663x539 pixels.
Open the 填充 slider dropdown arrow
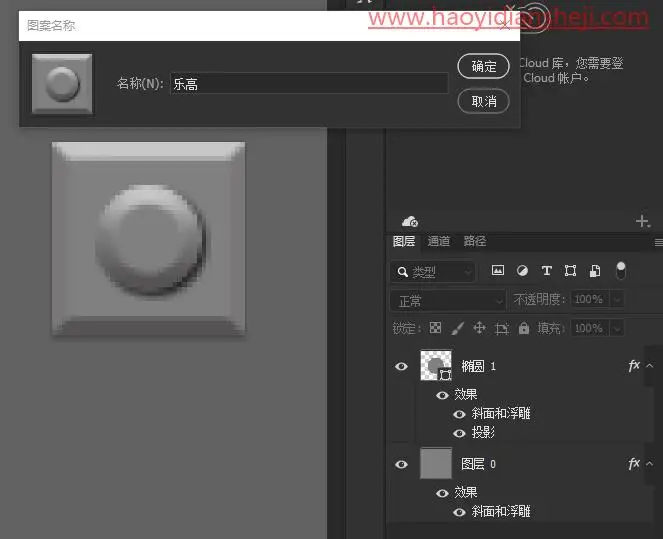tap(617, 328)
